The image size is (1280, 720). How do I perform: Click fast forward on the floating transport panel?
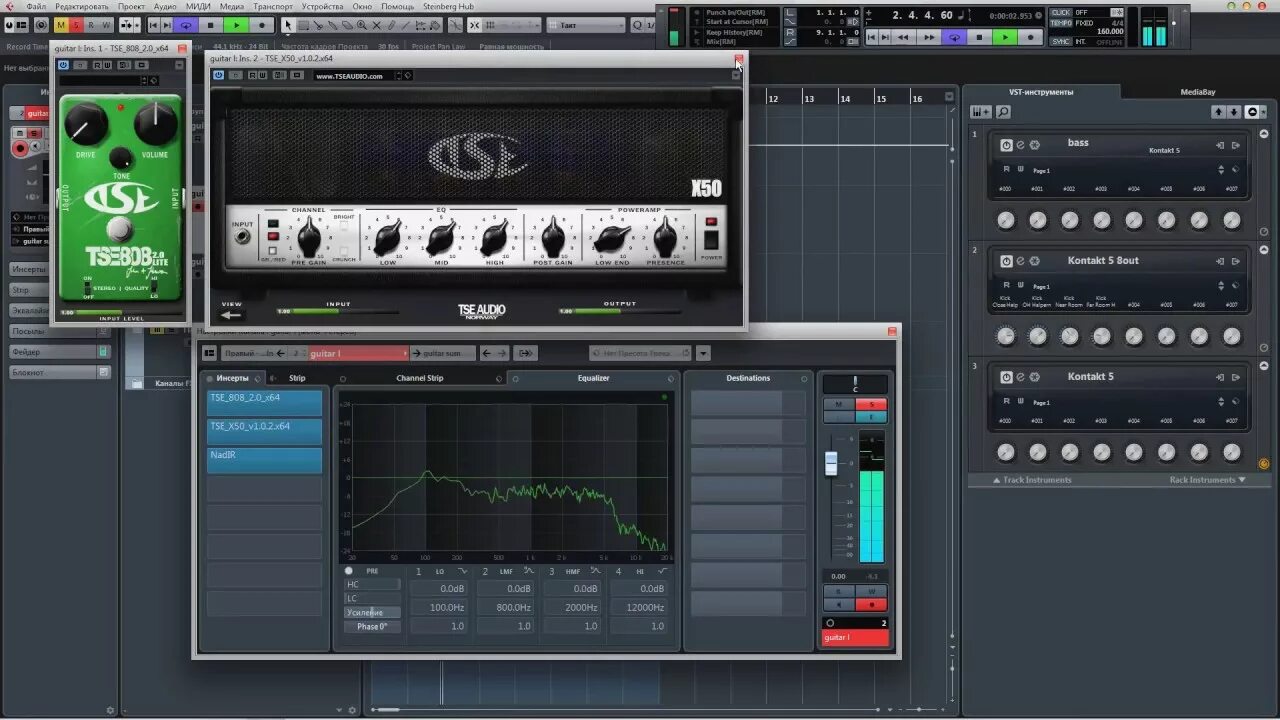pos(929,37)
